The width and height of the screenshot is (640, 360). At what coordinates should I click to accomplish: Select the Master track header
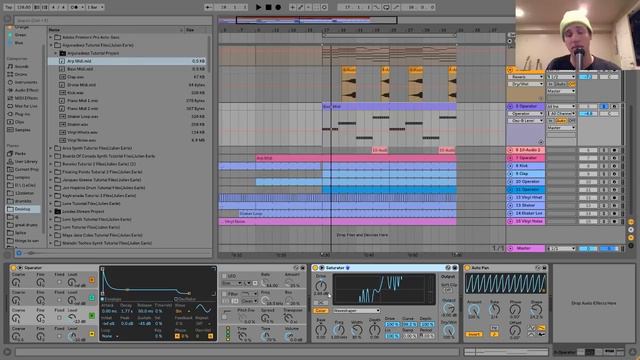tap(526, 248)
